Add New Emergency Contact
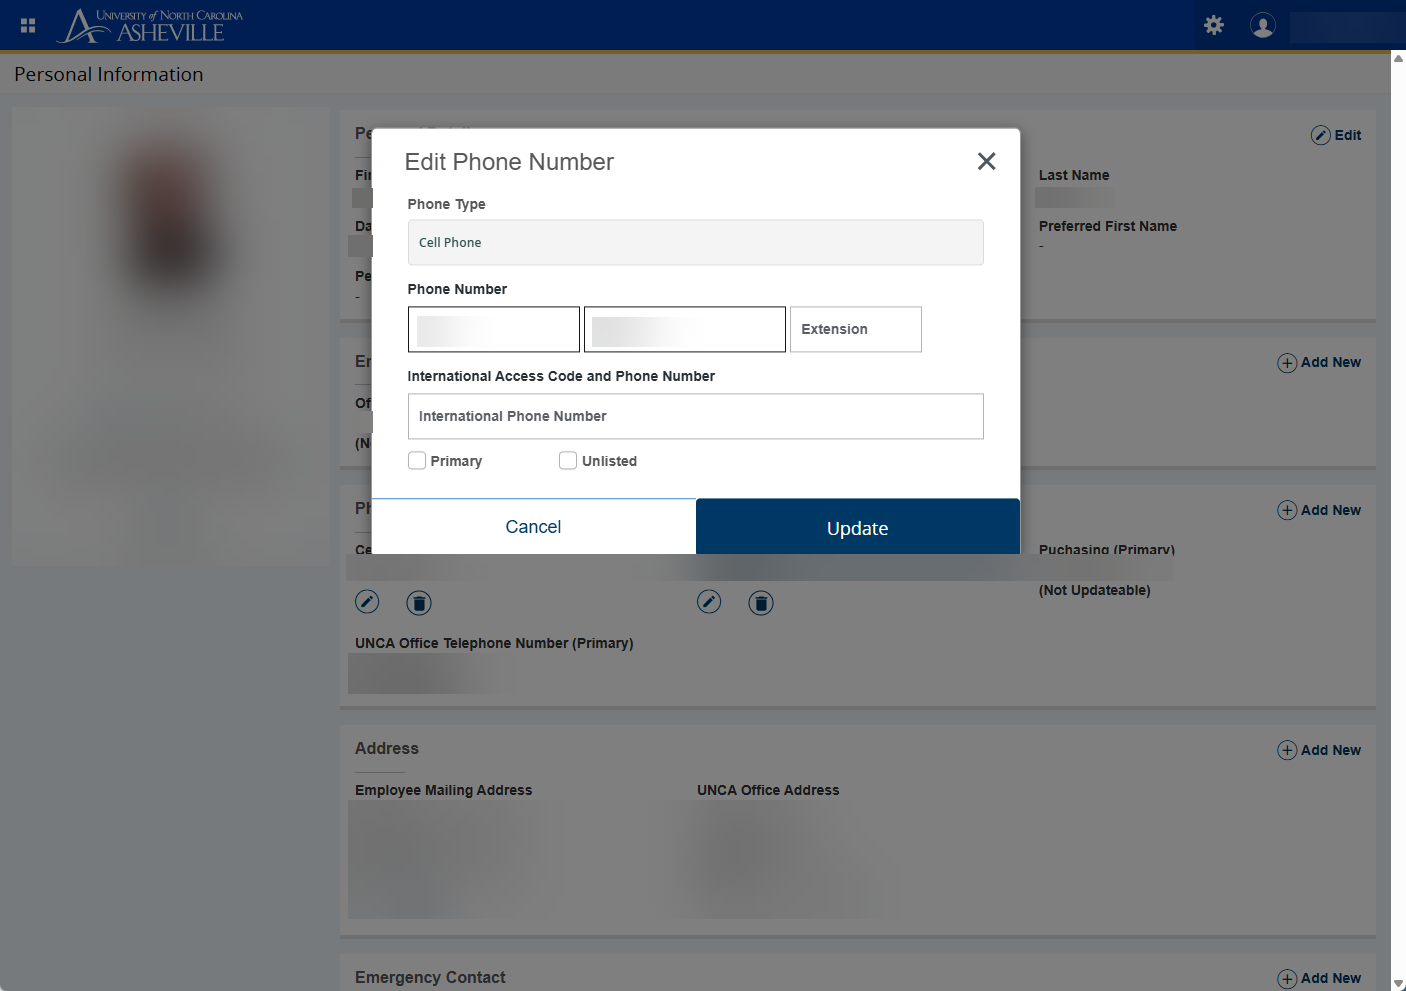1406x991 pixels. point(1319,978)
